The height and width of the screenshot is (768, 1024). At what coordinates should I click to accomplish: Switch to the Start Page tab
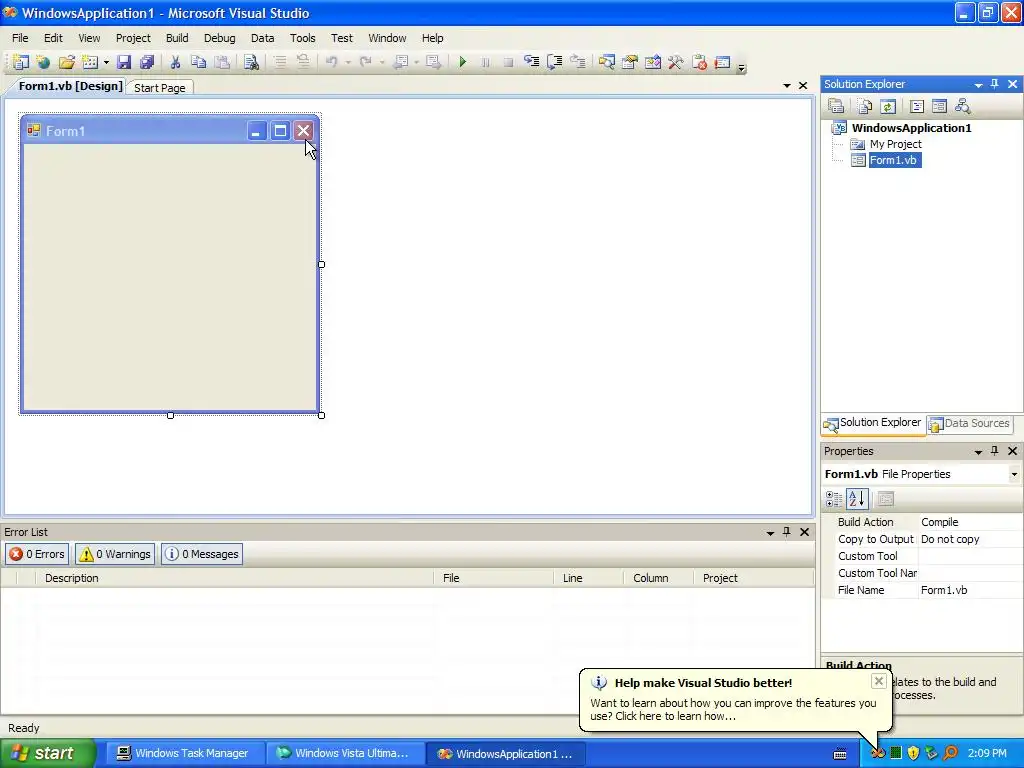tap(159, 88)
